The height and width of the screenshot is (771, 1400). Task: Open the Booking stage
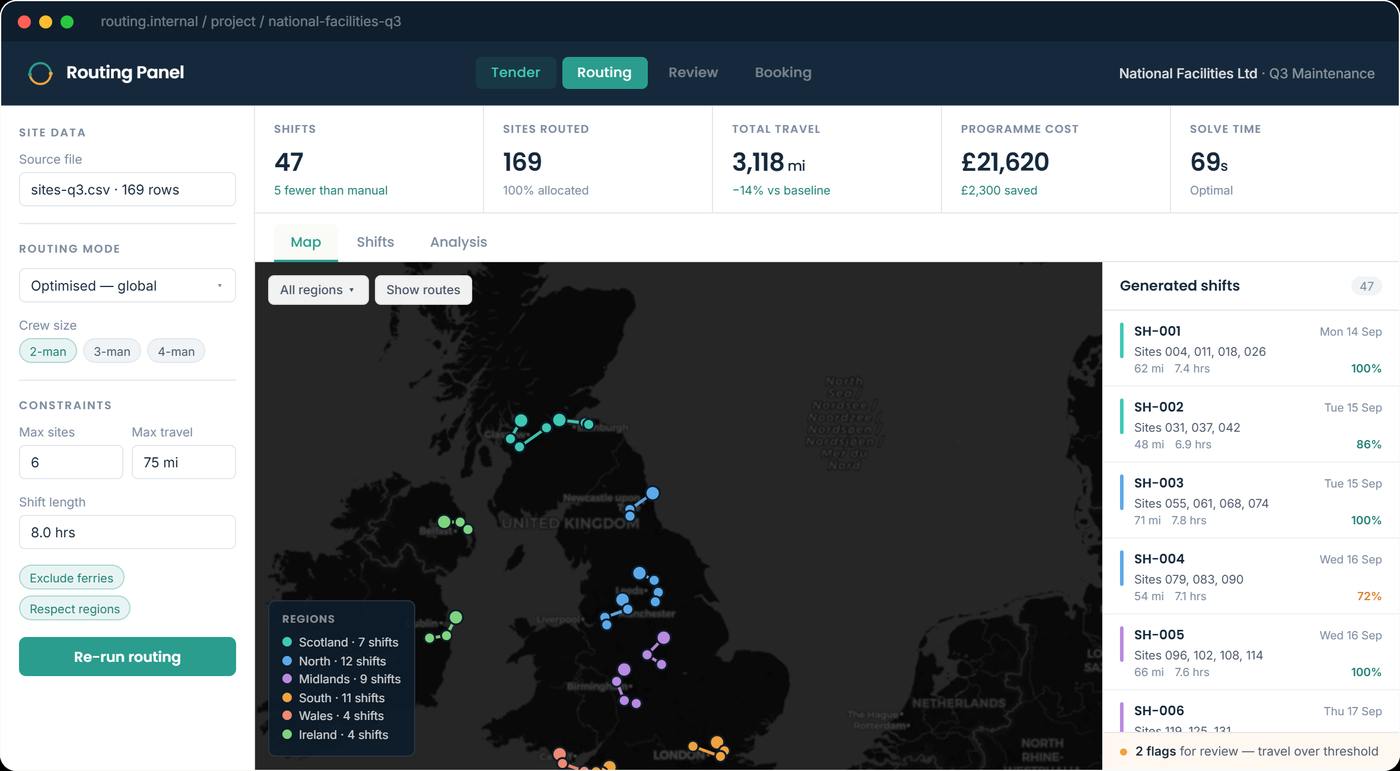[x=783, y=73]
